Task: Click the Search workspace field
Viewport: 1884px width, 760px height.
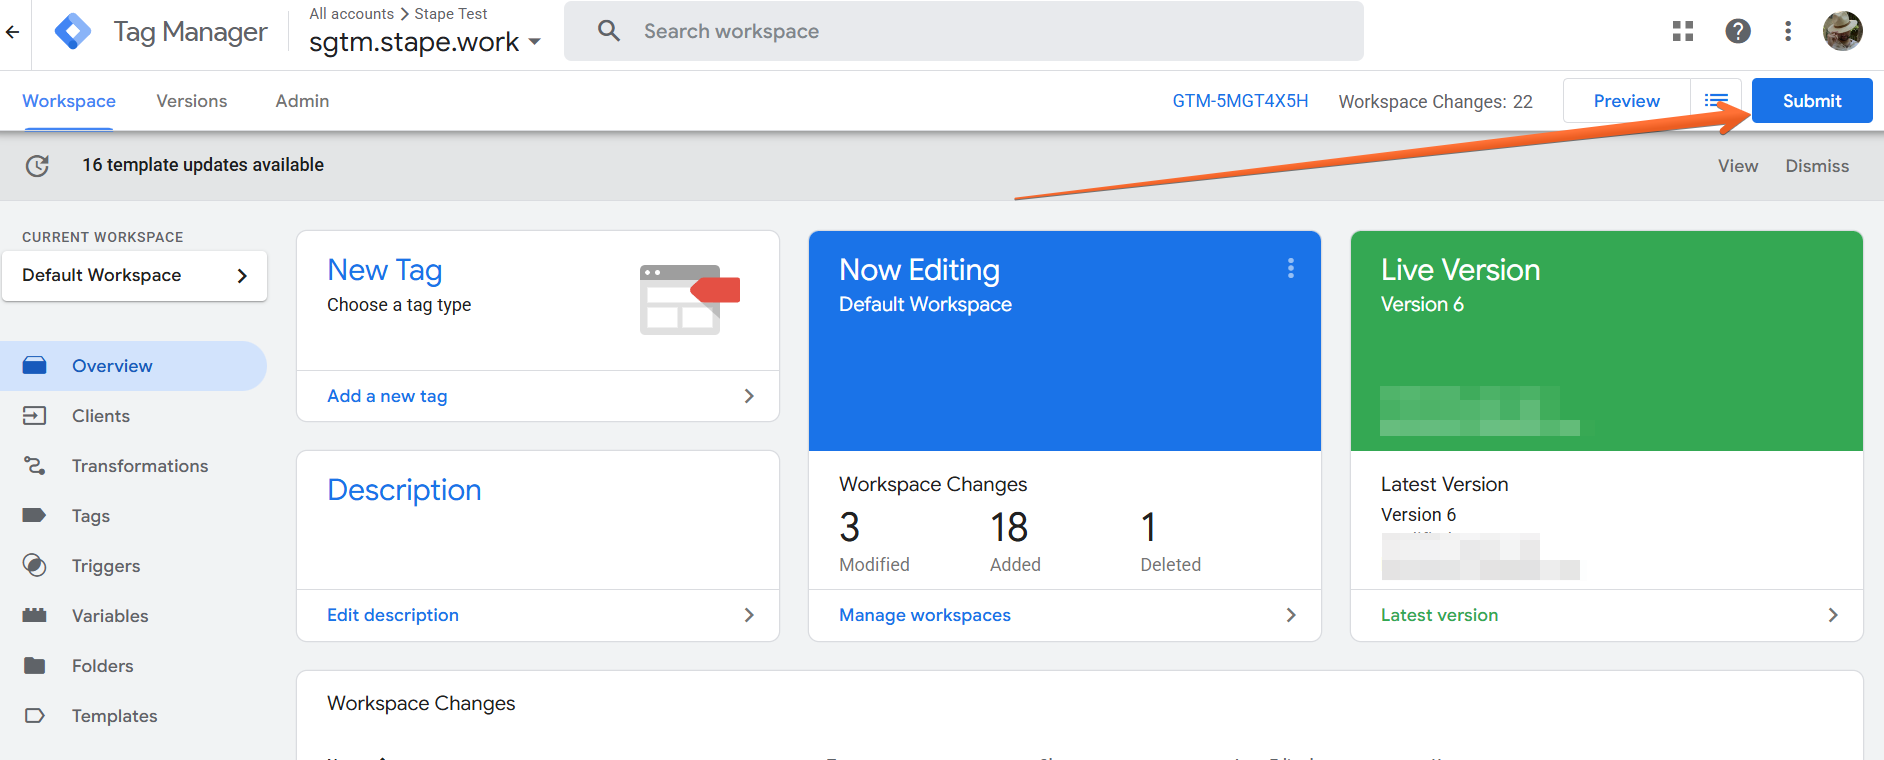Action: tap(964, 31)
